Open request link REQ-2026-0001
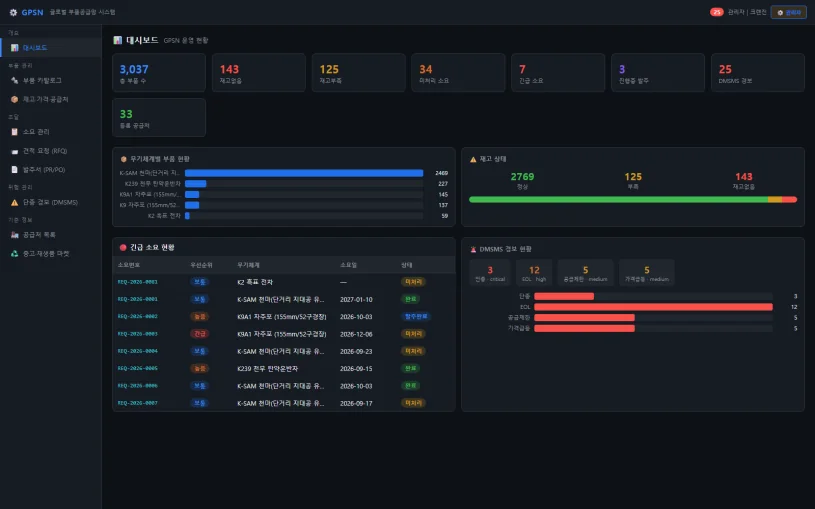This screenshot has height=509, width=815. click(137, 299)
